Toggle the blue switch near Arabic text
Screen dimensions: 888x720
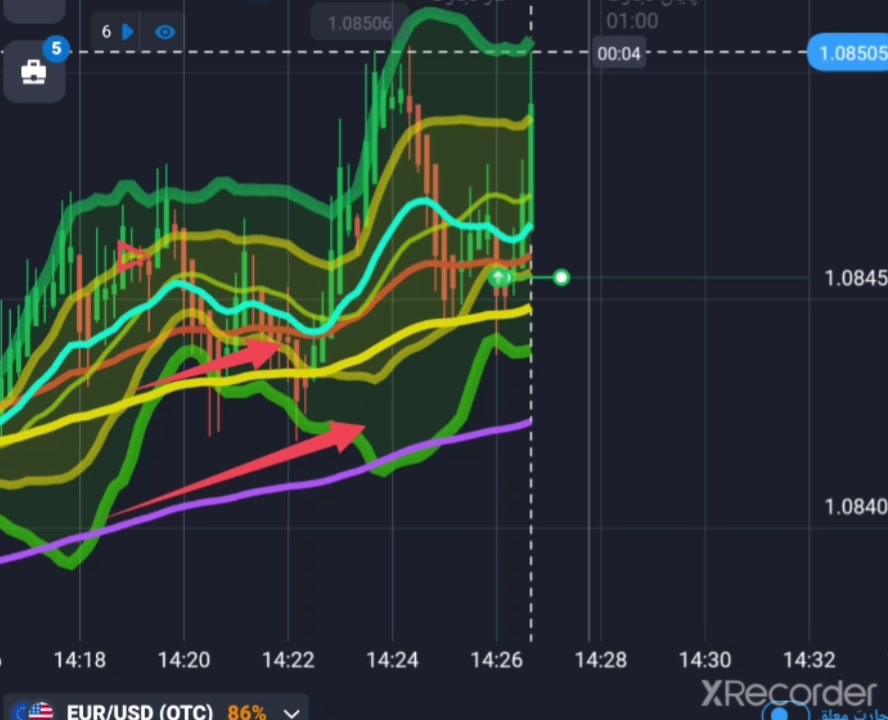784,712
